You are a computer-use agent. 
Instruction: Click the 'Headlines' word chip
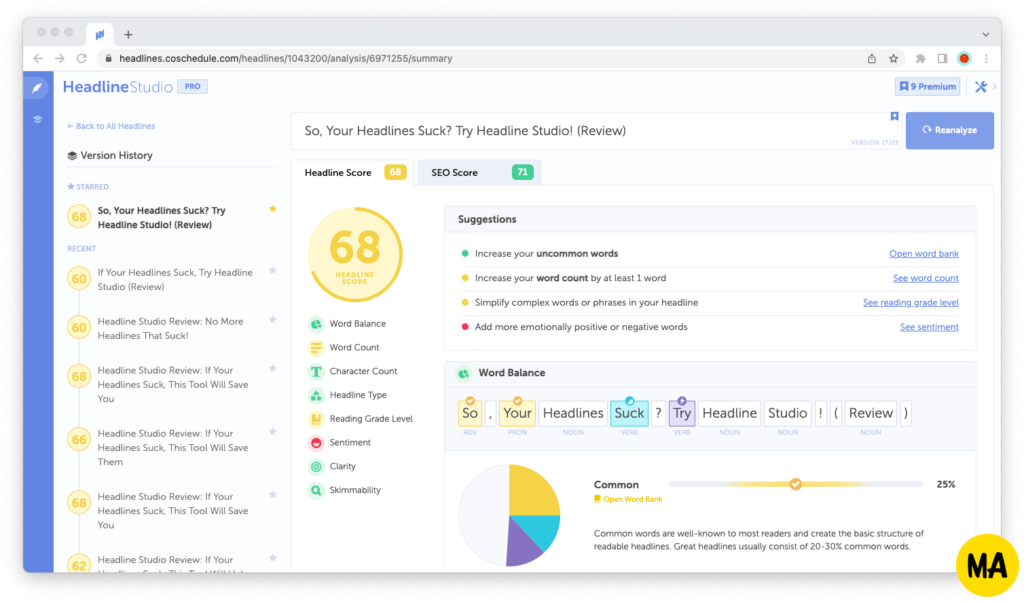click(573, 413)
